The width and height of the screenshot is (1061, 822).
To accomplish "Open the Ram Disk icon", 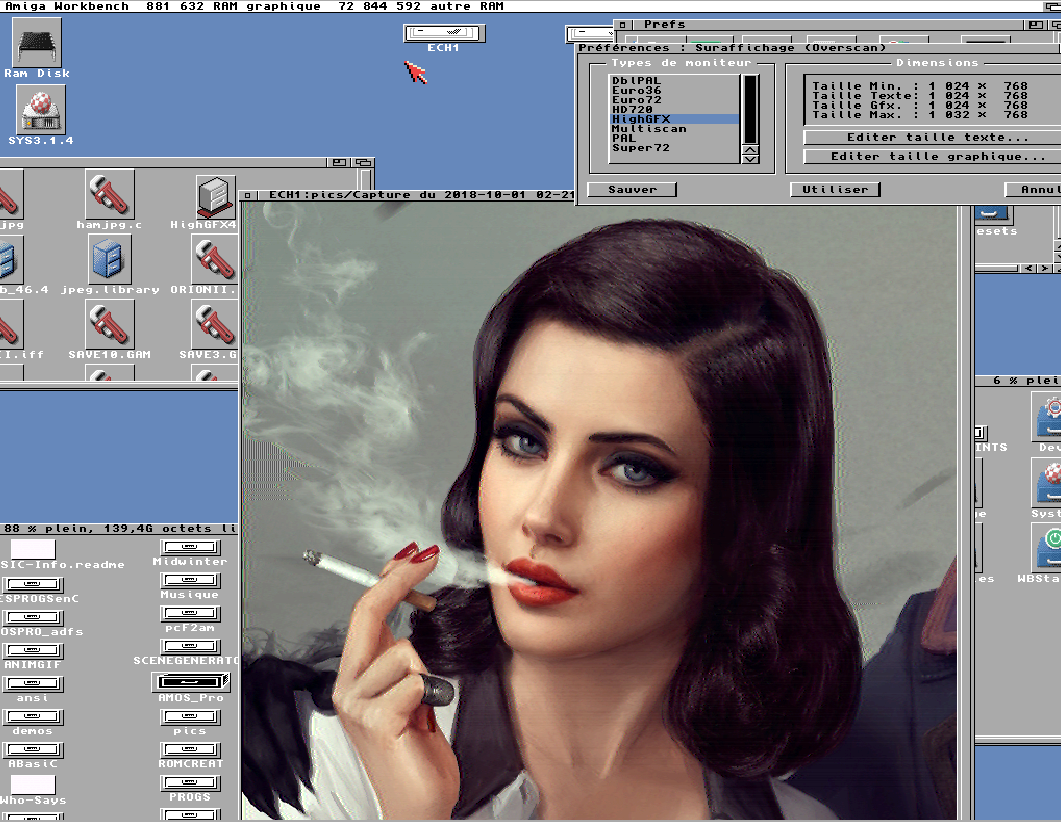I will click(38, 43).
